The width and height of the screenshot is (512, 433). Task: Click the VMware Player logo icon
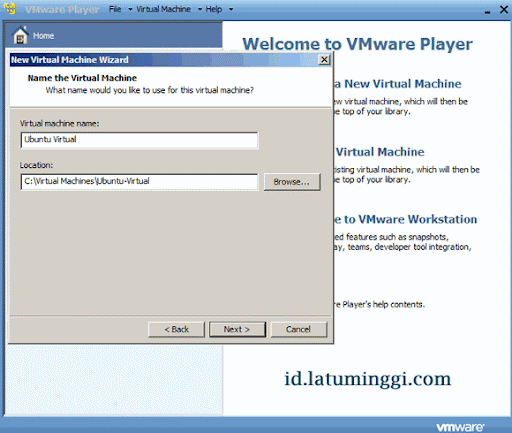(11, 9)
